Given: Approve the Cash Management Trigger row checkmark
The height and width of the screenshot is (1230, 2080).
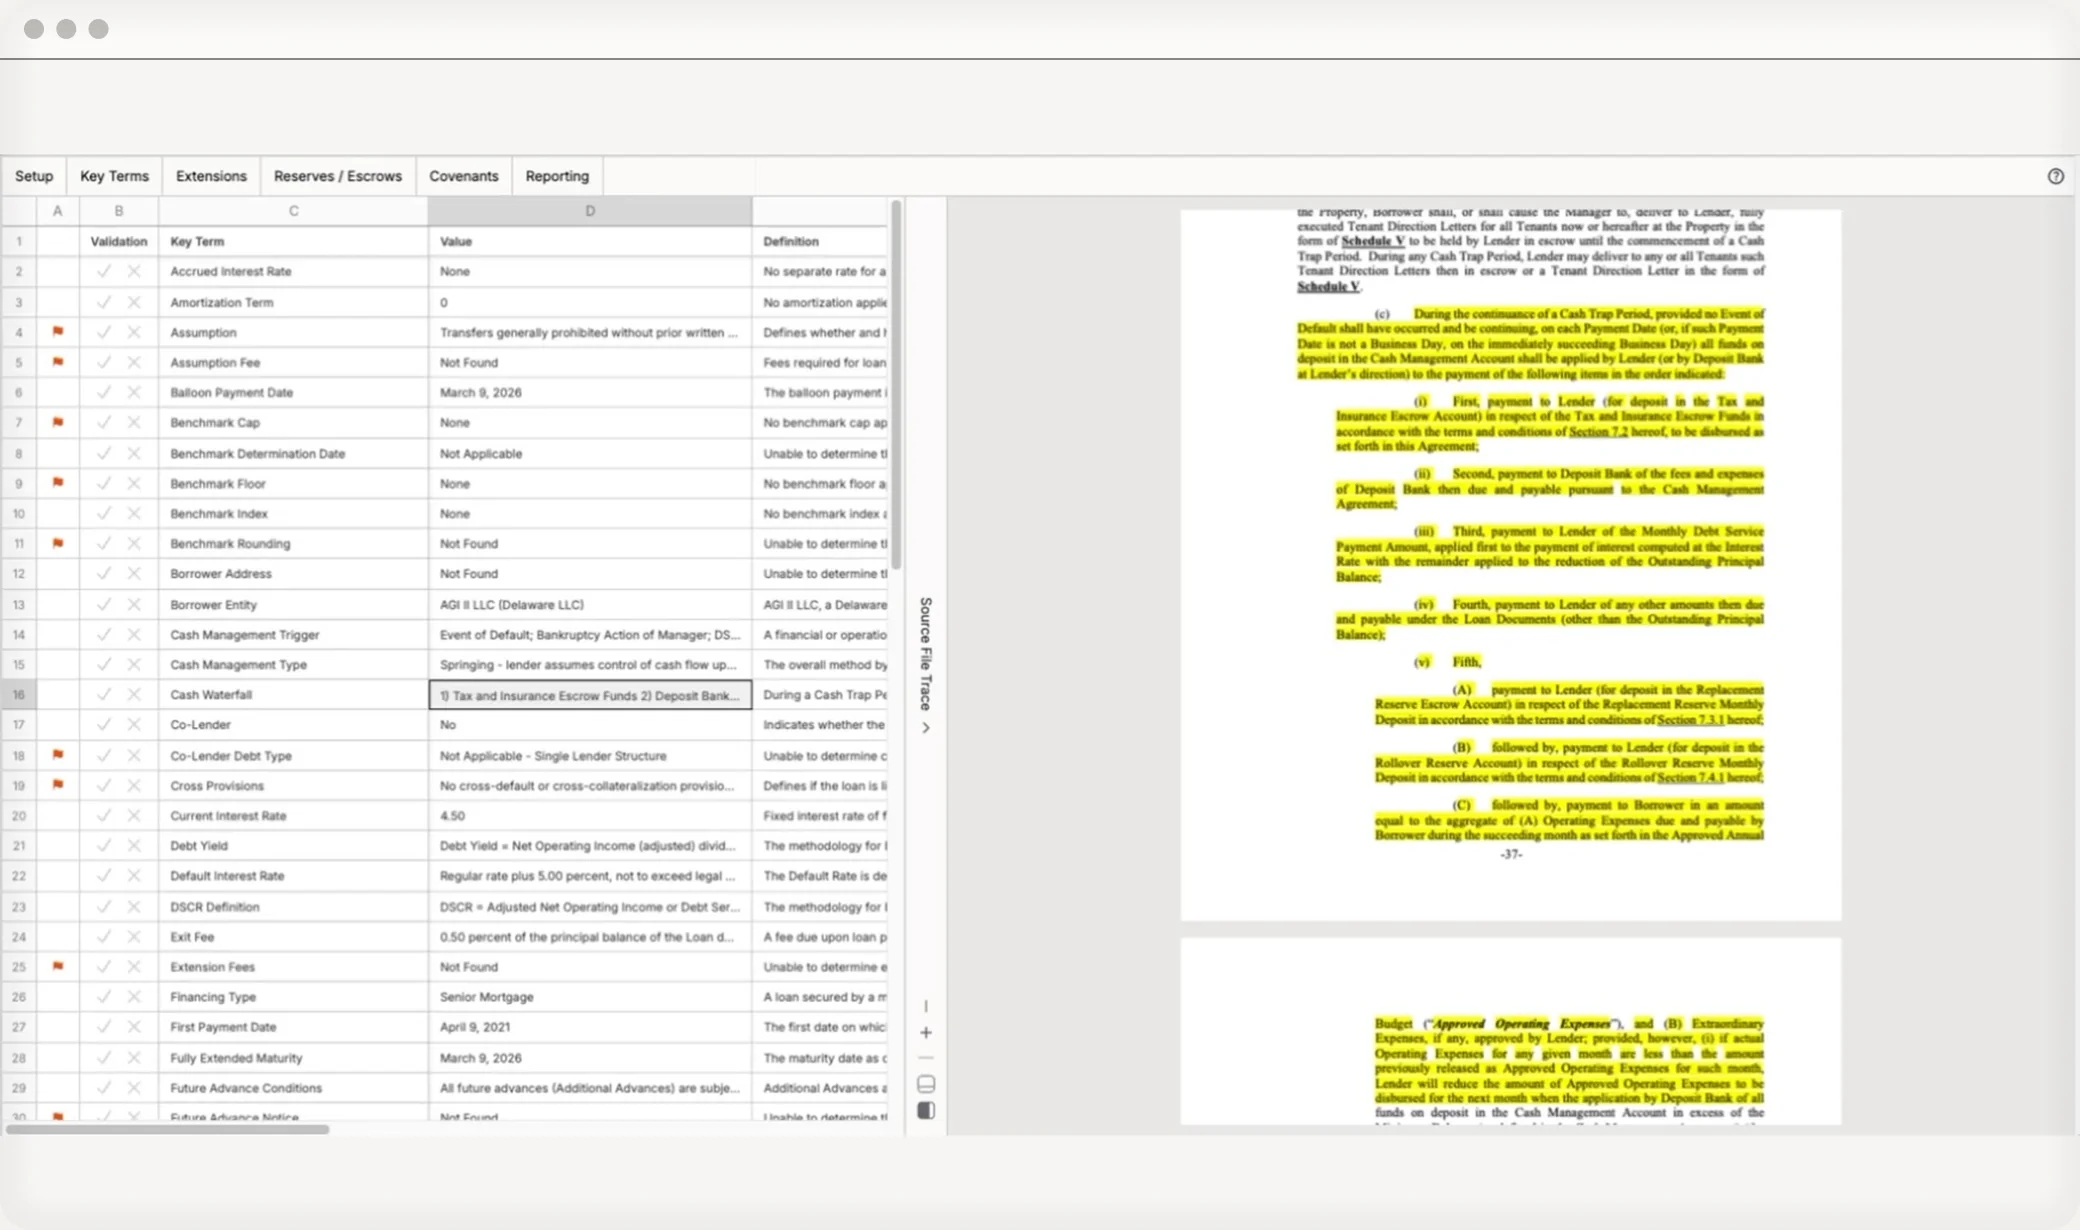Looking at the screenshot, I should click(x=103, y=634).
